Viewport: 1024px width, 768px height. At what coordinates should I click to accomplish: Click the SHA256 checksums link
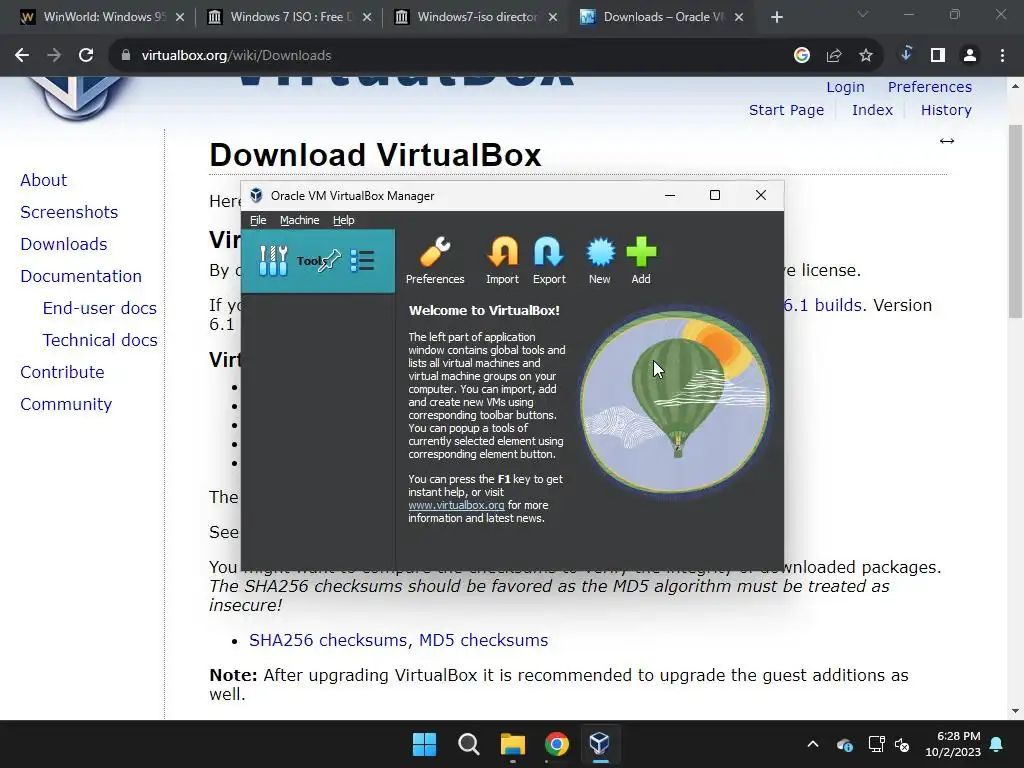[x=328, y=640]
